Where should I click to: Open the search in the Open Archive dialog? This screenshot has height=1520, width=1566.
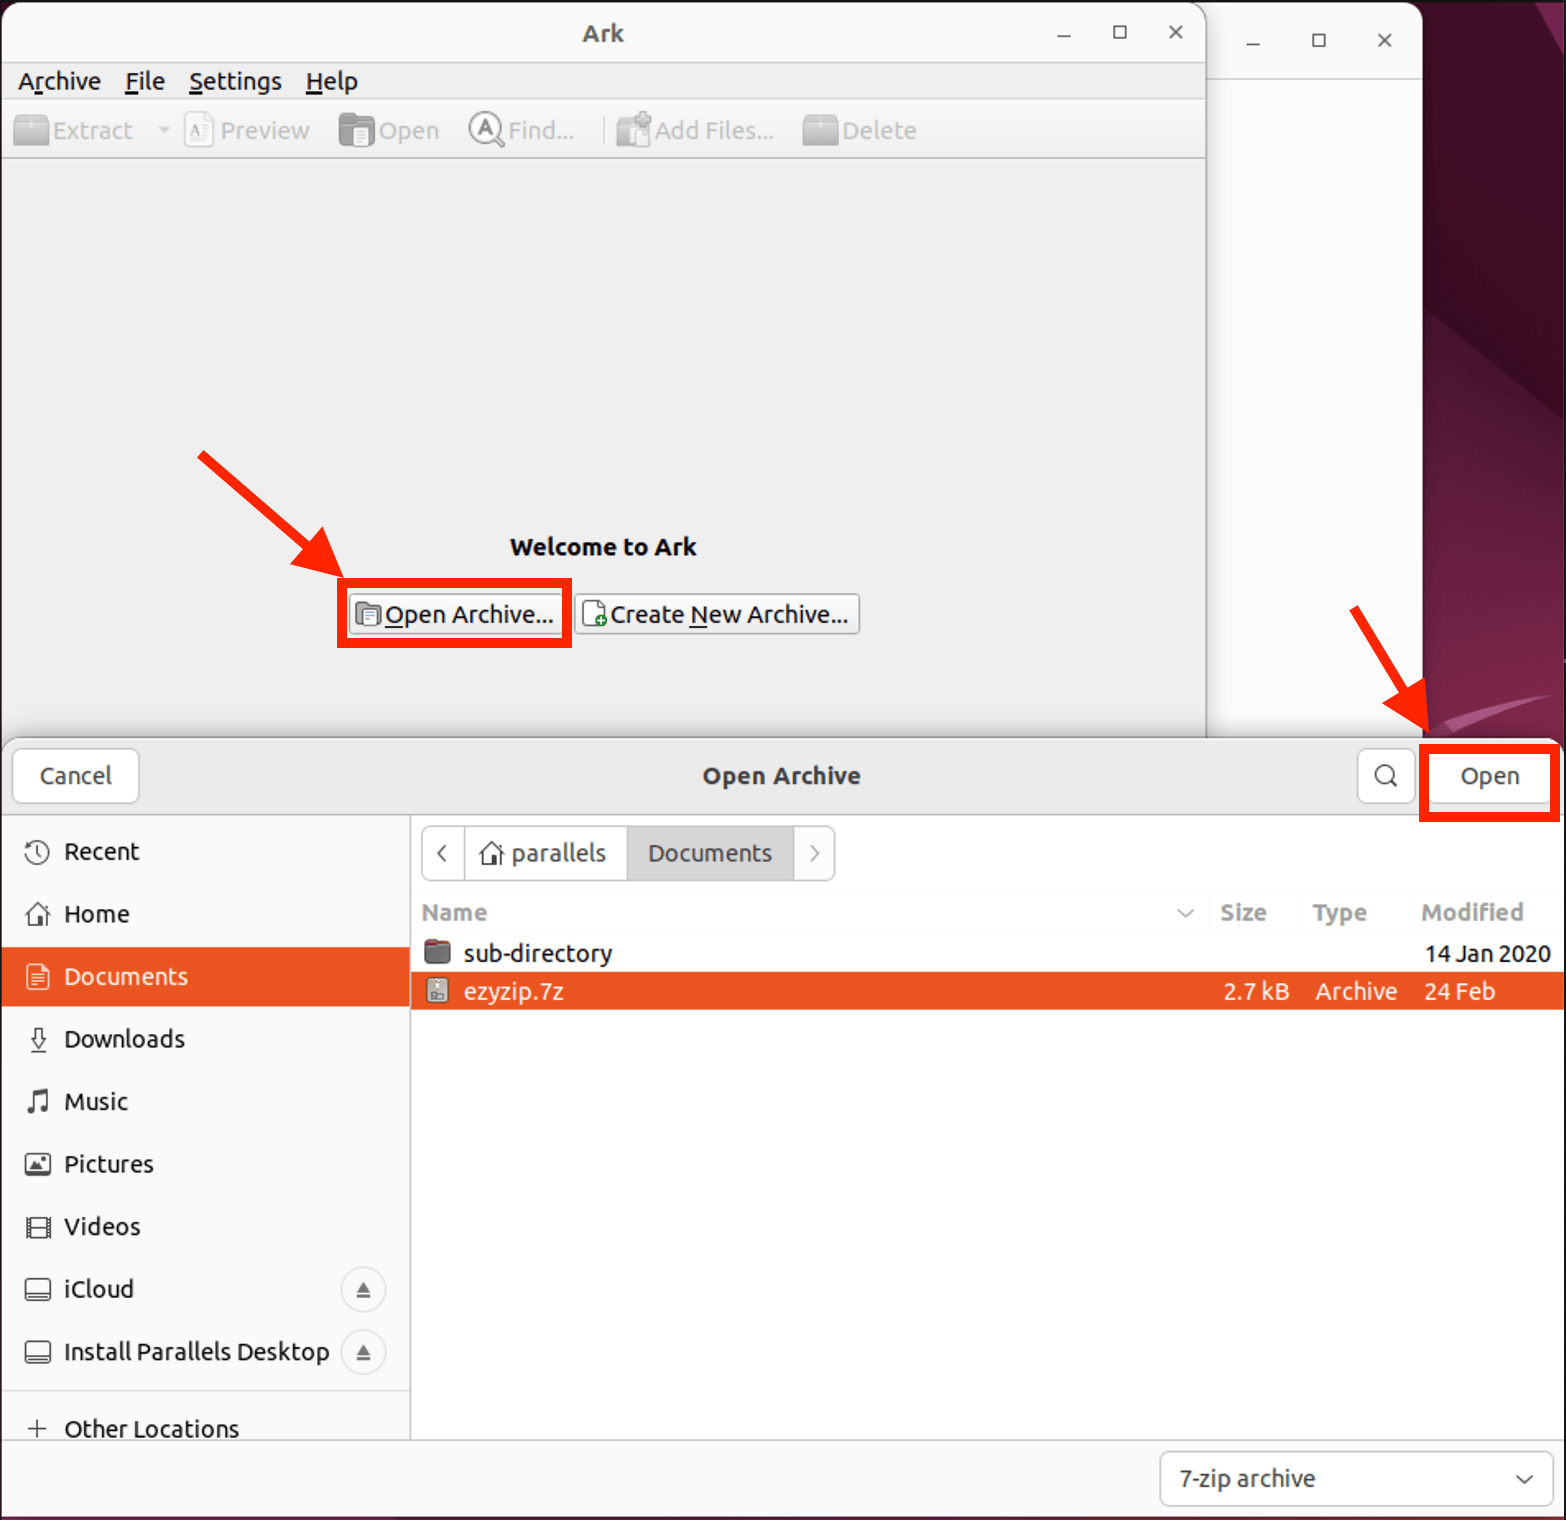point(1385,776)
